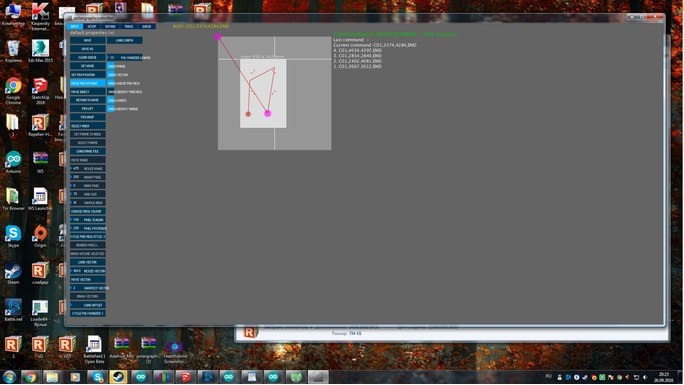This screenshot has height=385, width=684.
Task: Click Choose Mask Colour button
Action: [x=88, y=211]
